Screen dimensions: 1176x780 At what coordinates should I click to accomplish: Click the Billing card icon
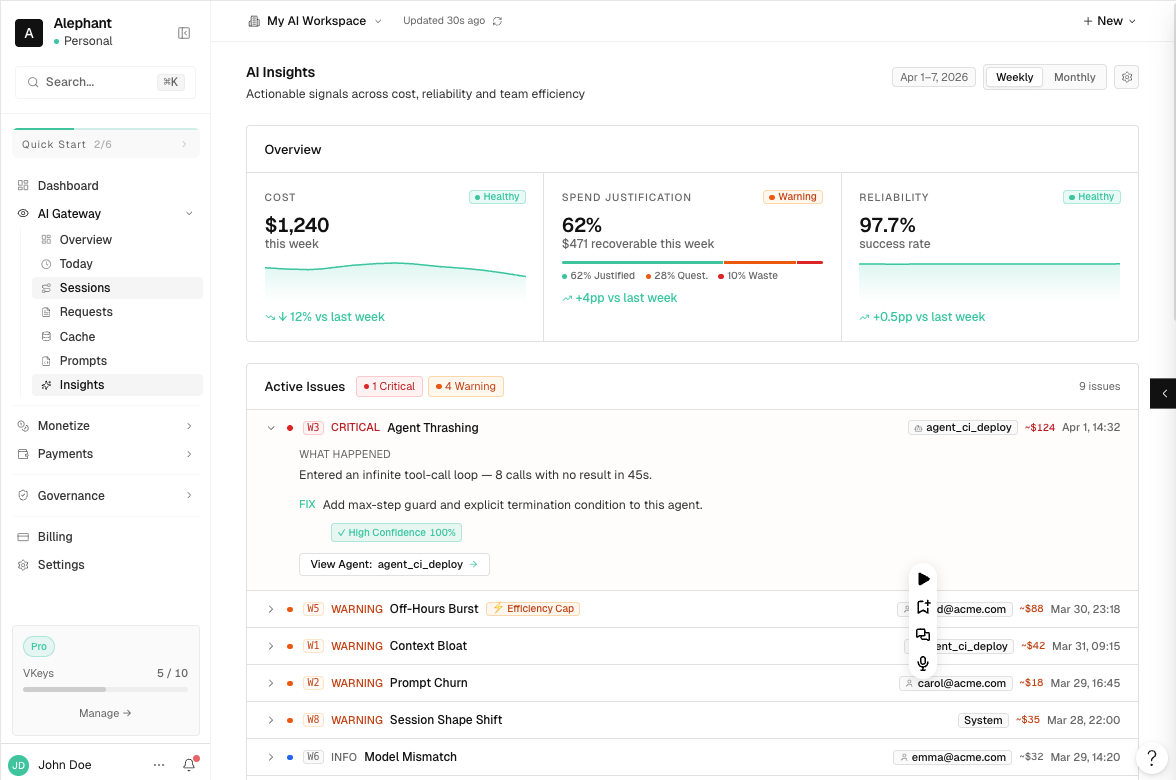tap(23, 537)
